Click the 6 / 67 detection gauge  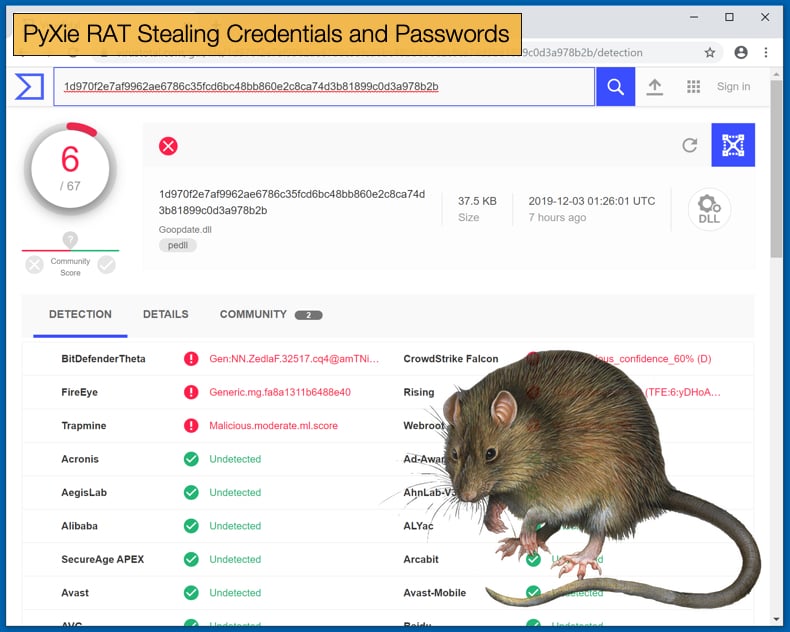pos(70,169)
